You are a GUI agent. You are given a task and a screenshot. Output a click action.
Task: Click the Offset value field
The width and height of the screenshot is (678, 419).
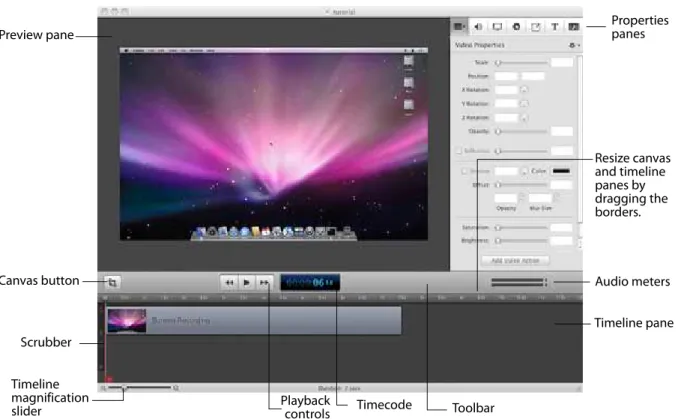tap(562, 185)
